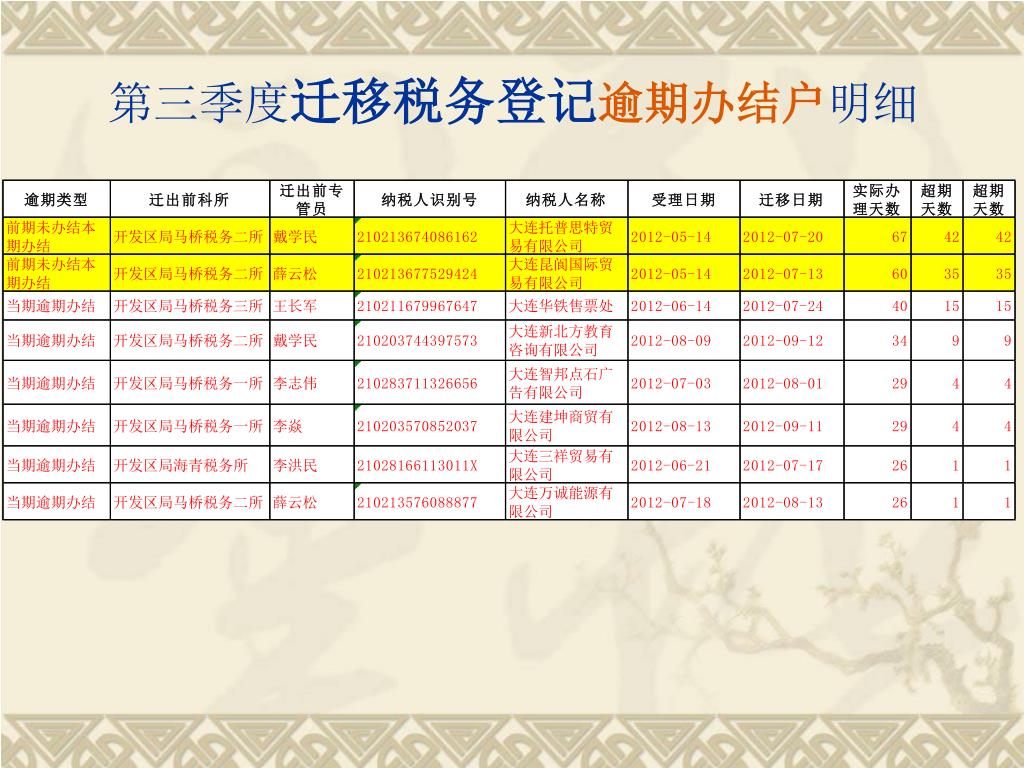
Task: Click office 开发区局海青税务所
Action: (x=181, y=466)
